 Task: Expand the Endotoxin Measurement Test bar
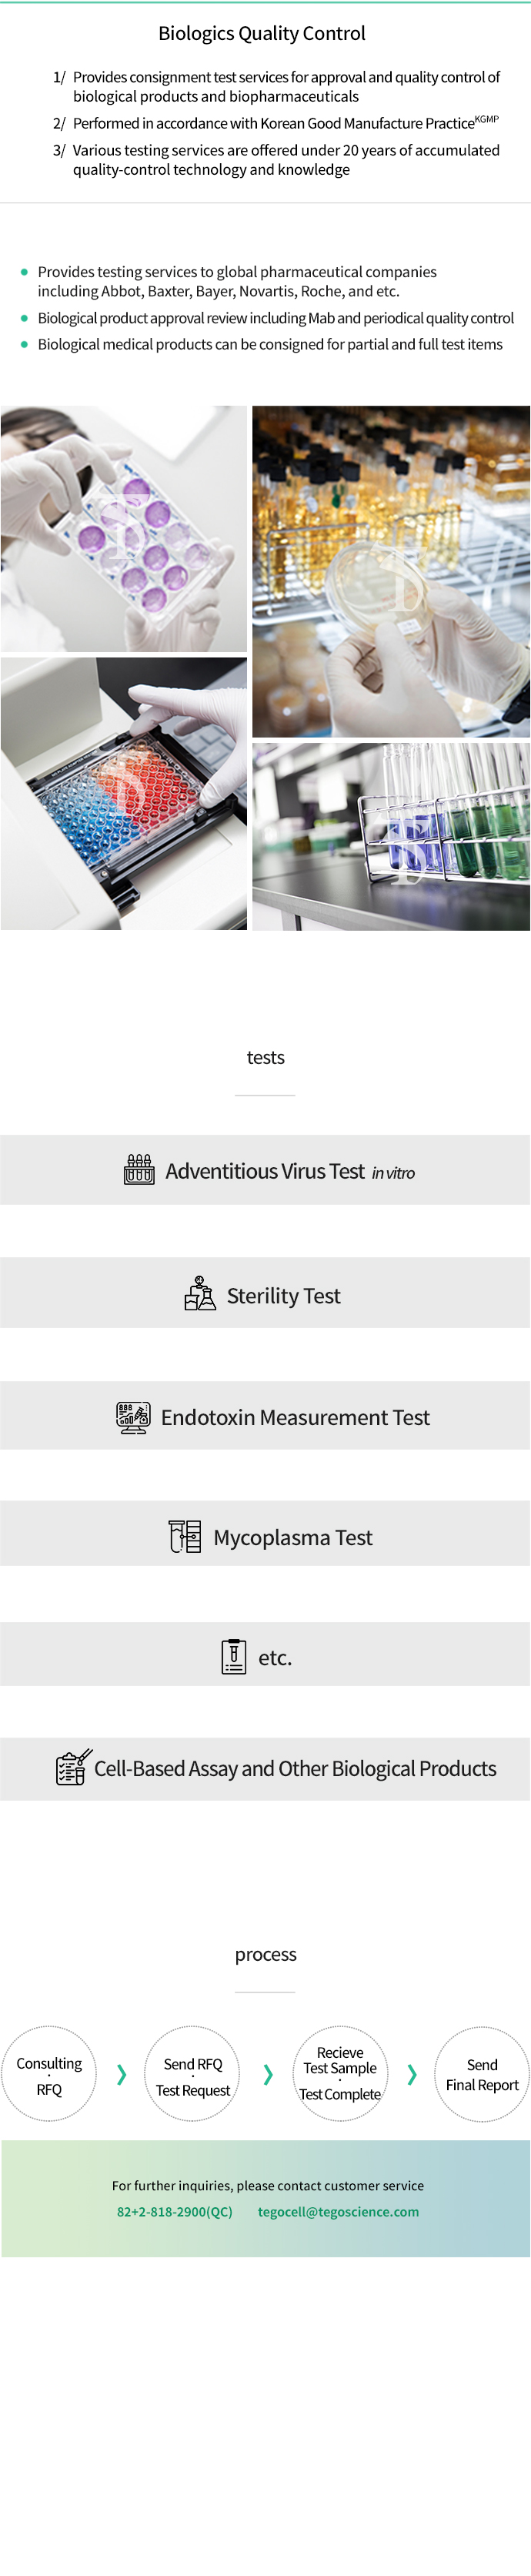265,1416
